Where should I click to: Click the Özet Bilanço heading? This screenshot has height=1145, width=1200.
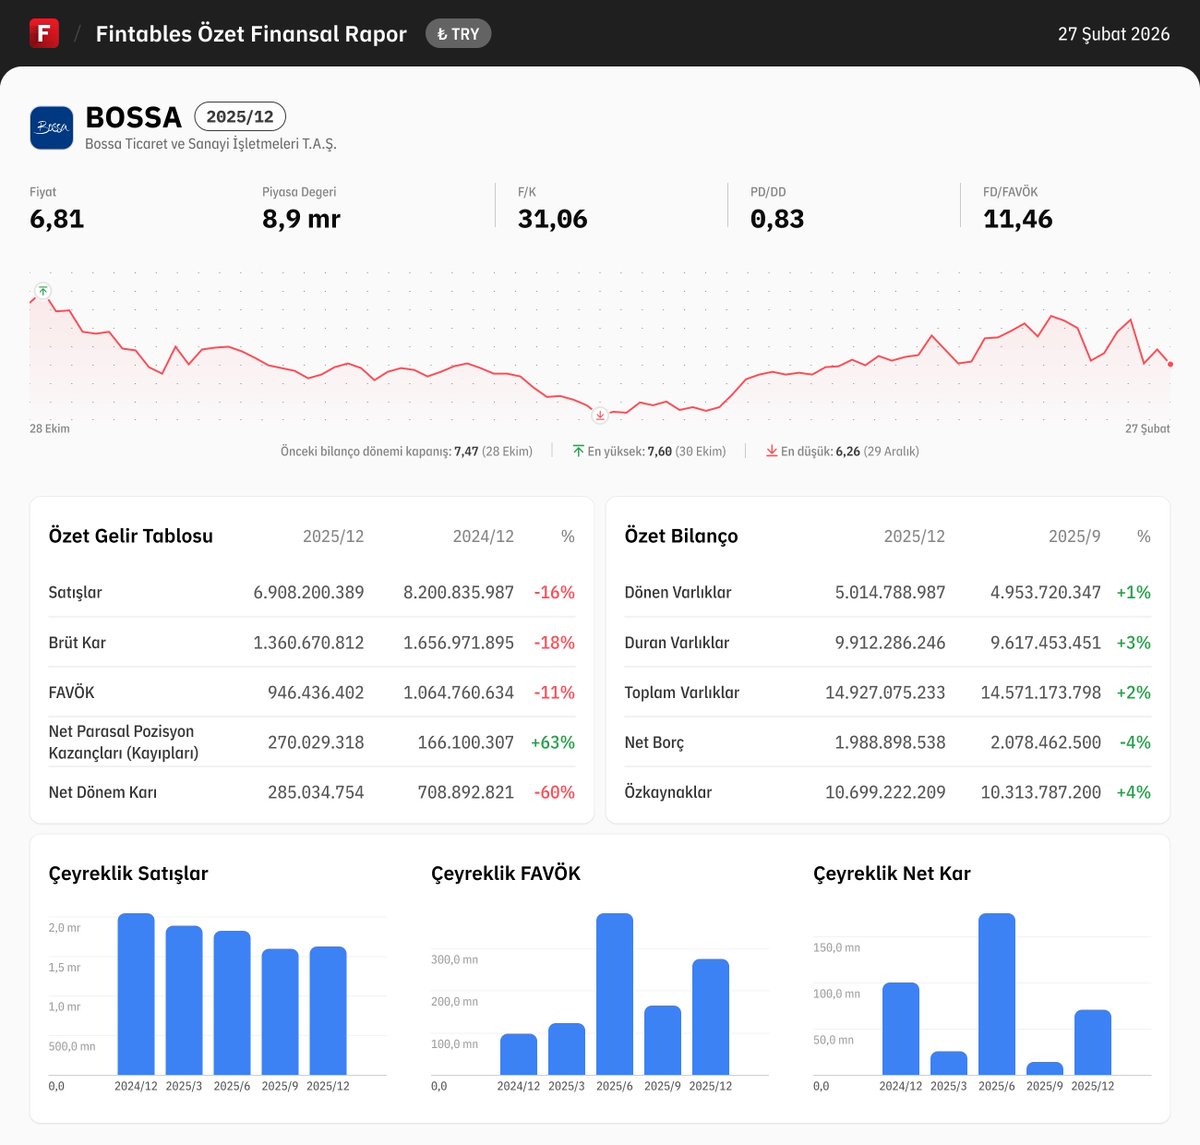(x=681, y=536)
